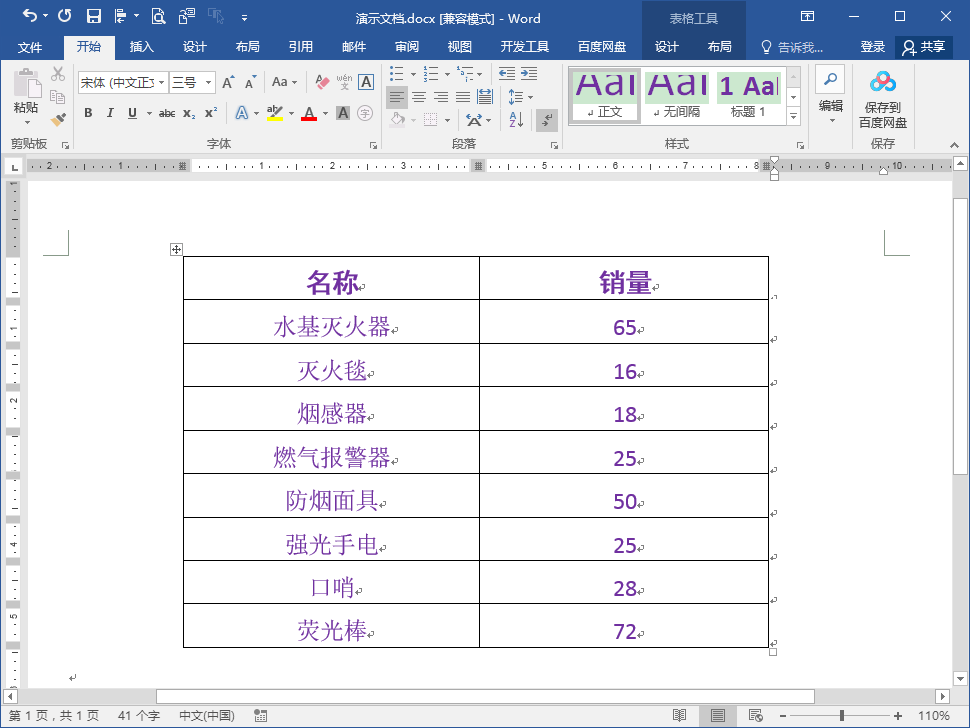Switch to the 百度网盘 tab
Image resolution: width=970 pixels, height=728 pixels.
[x=601, y=47]
